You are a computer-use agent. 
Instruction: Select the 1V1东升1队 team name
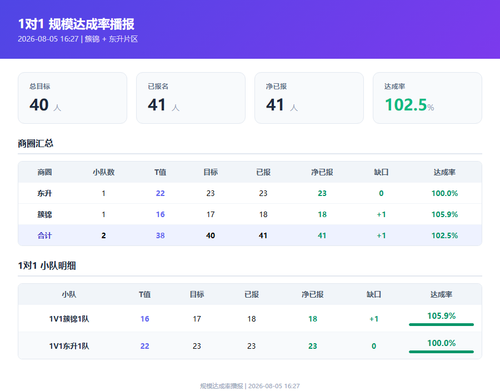tap(69, 346)
